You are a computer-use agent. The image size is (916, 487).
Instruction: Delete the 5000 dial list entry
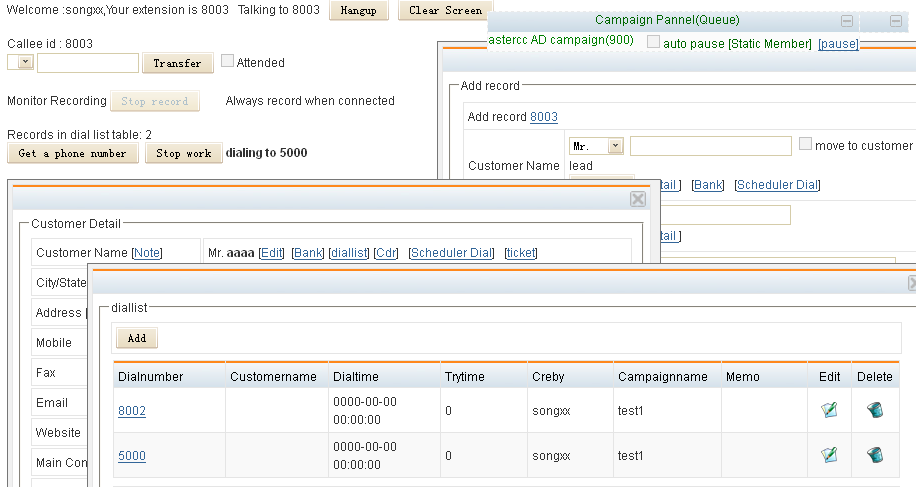pyautogui.click(x=875, y=455)
